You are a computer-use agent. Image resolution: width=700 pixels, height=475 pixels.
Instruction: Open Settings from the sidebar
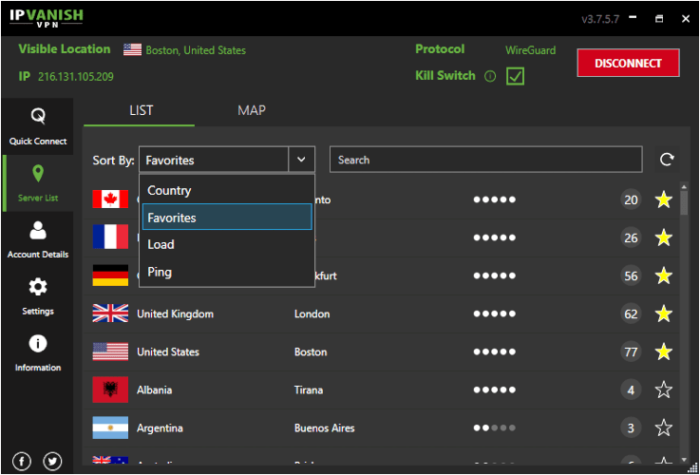coord(38,296)
